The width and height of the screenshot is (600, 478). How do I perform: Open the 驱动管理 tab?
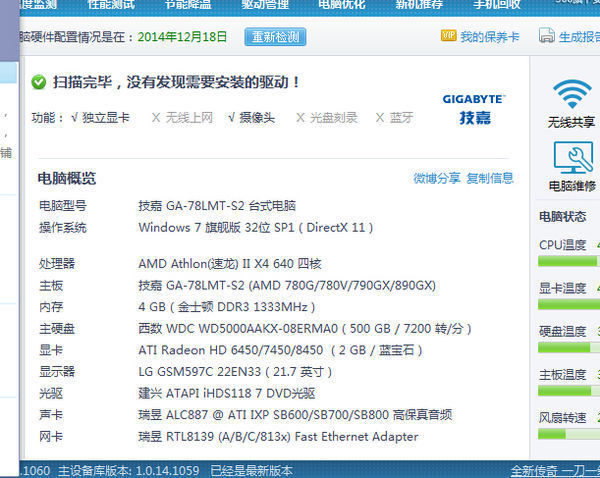[x=265, y=5]
